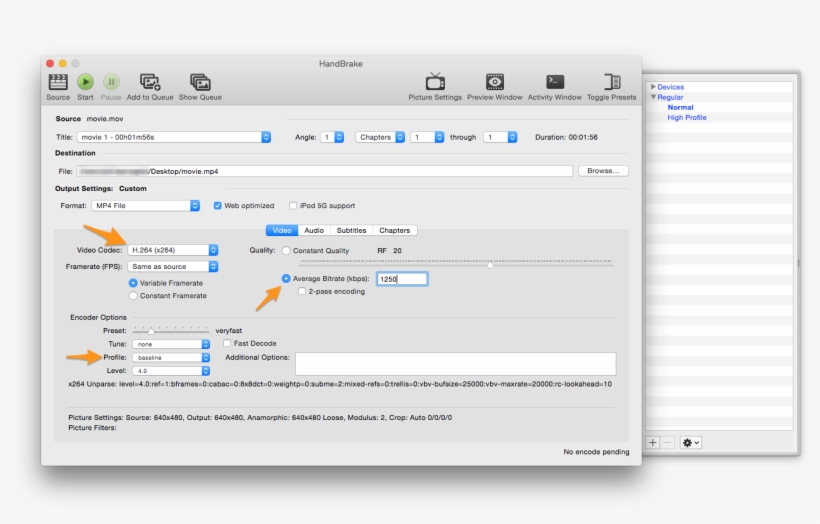Select the Constant Framerate radio button
This screenshot has height=524, width=820.
click(x=133, y=295)
